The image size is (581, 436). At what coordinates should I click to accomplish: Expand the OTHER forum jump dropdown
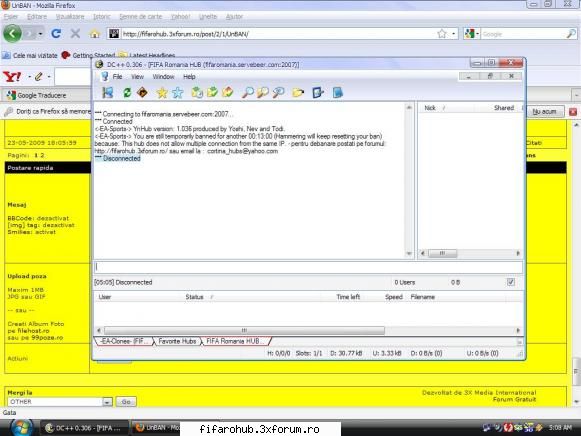tap(107, 402)
